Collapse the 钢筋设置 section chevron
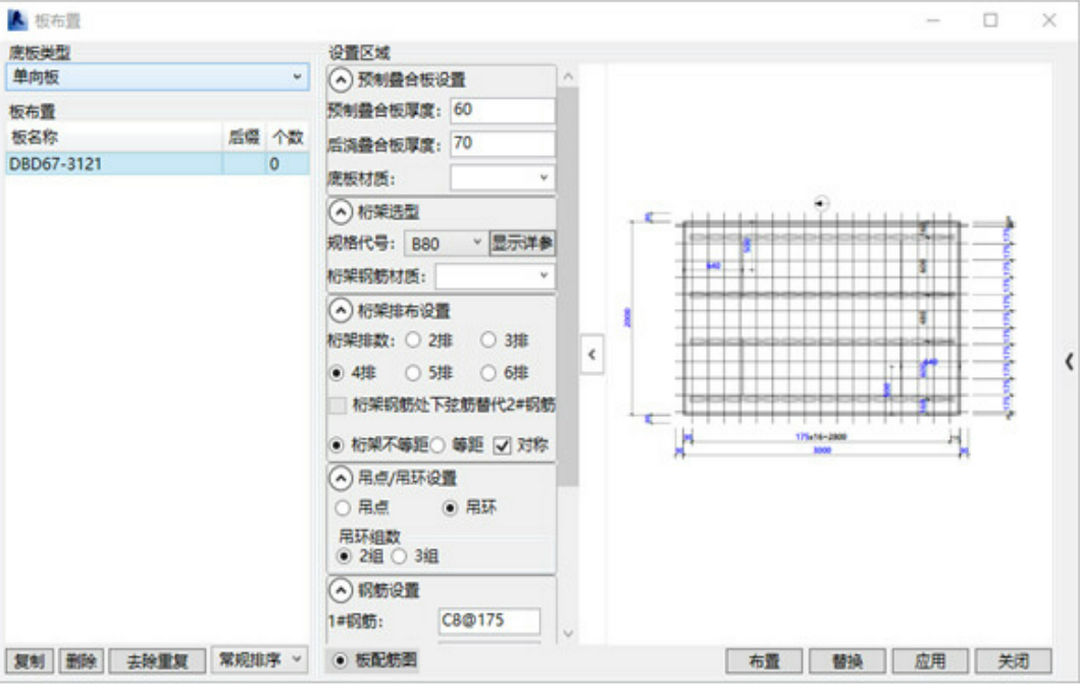This screenshot has height=685, width=1080. click(340, 590)
